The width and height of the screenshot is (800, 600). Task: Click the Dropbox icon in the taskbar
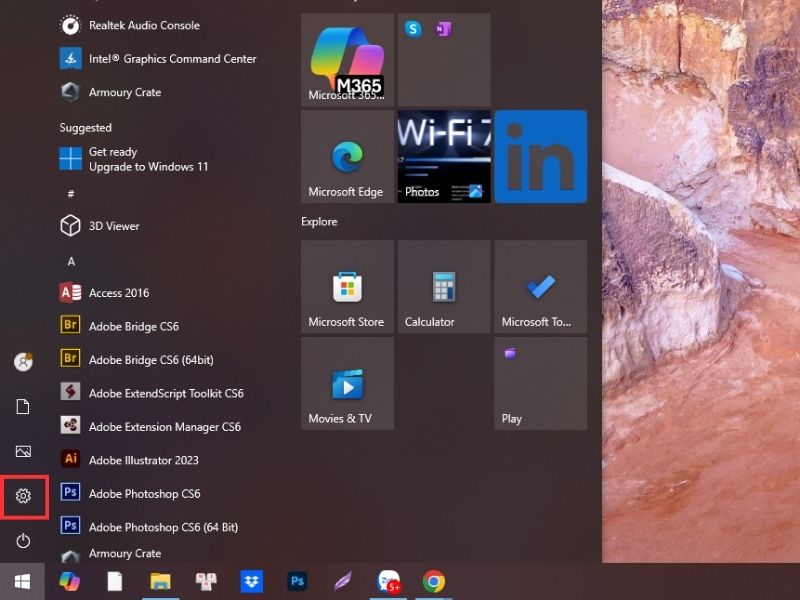[x=252, y=581]
